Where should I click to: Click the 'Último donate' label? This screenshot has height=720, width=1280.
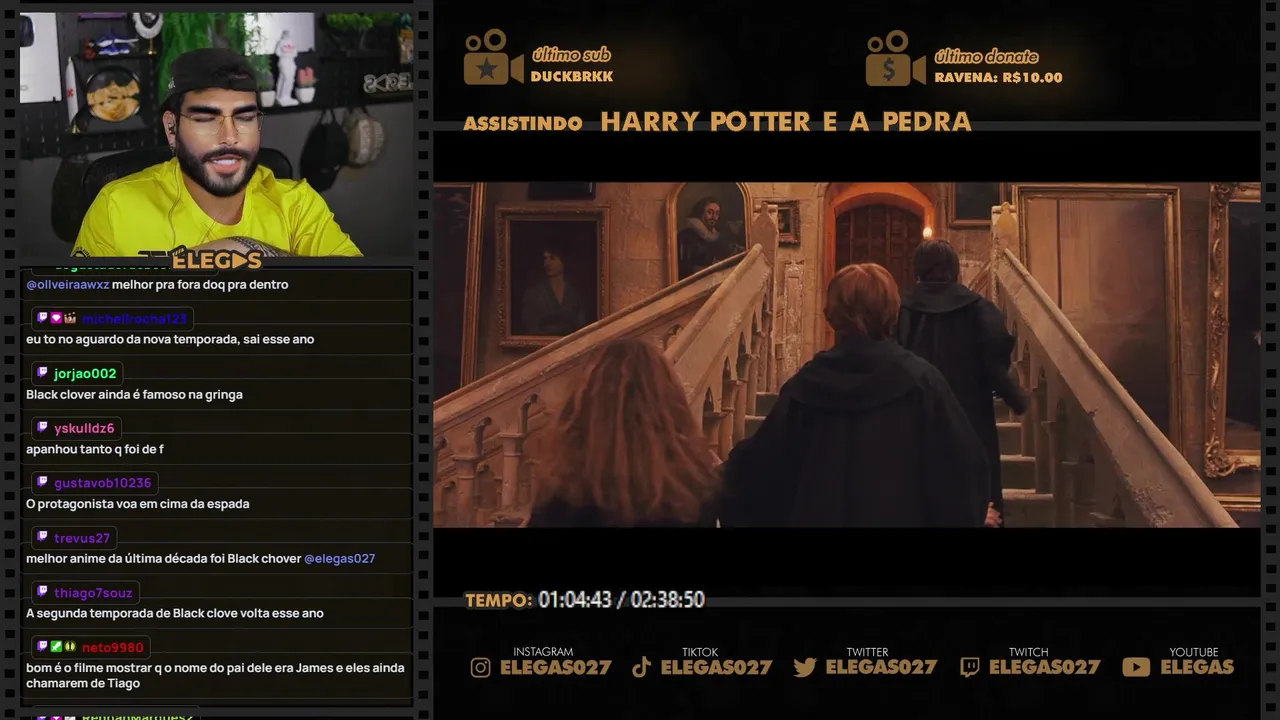pyautogui.click(x=987, y=57)
